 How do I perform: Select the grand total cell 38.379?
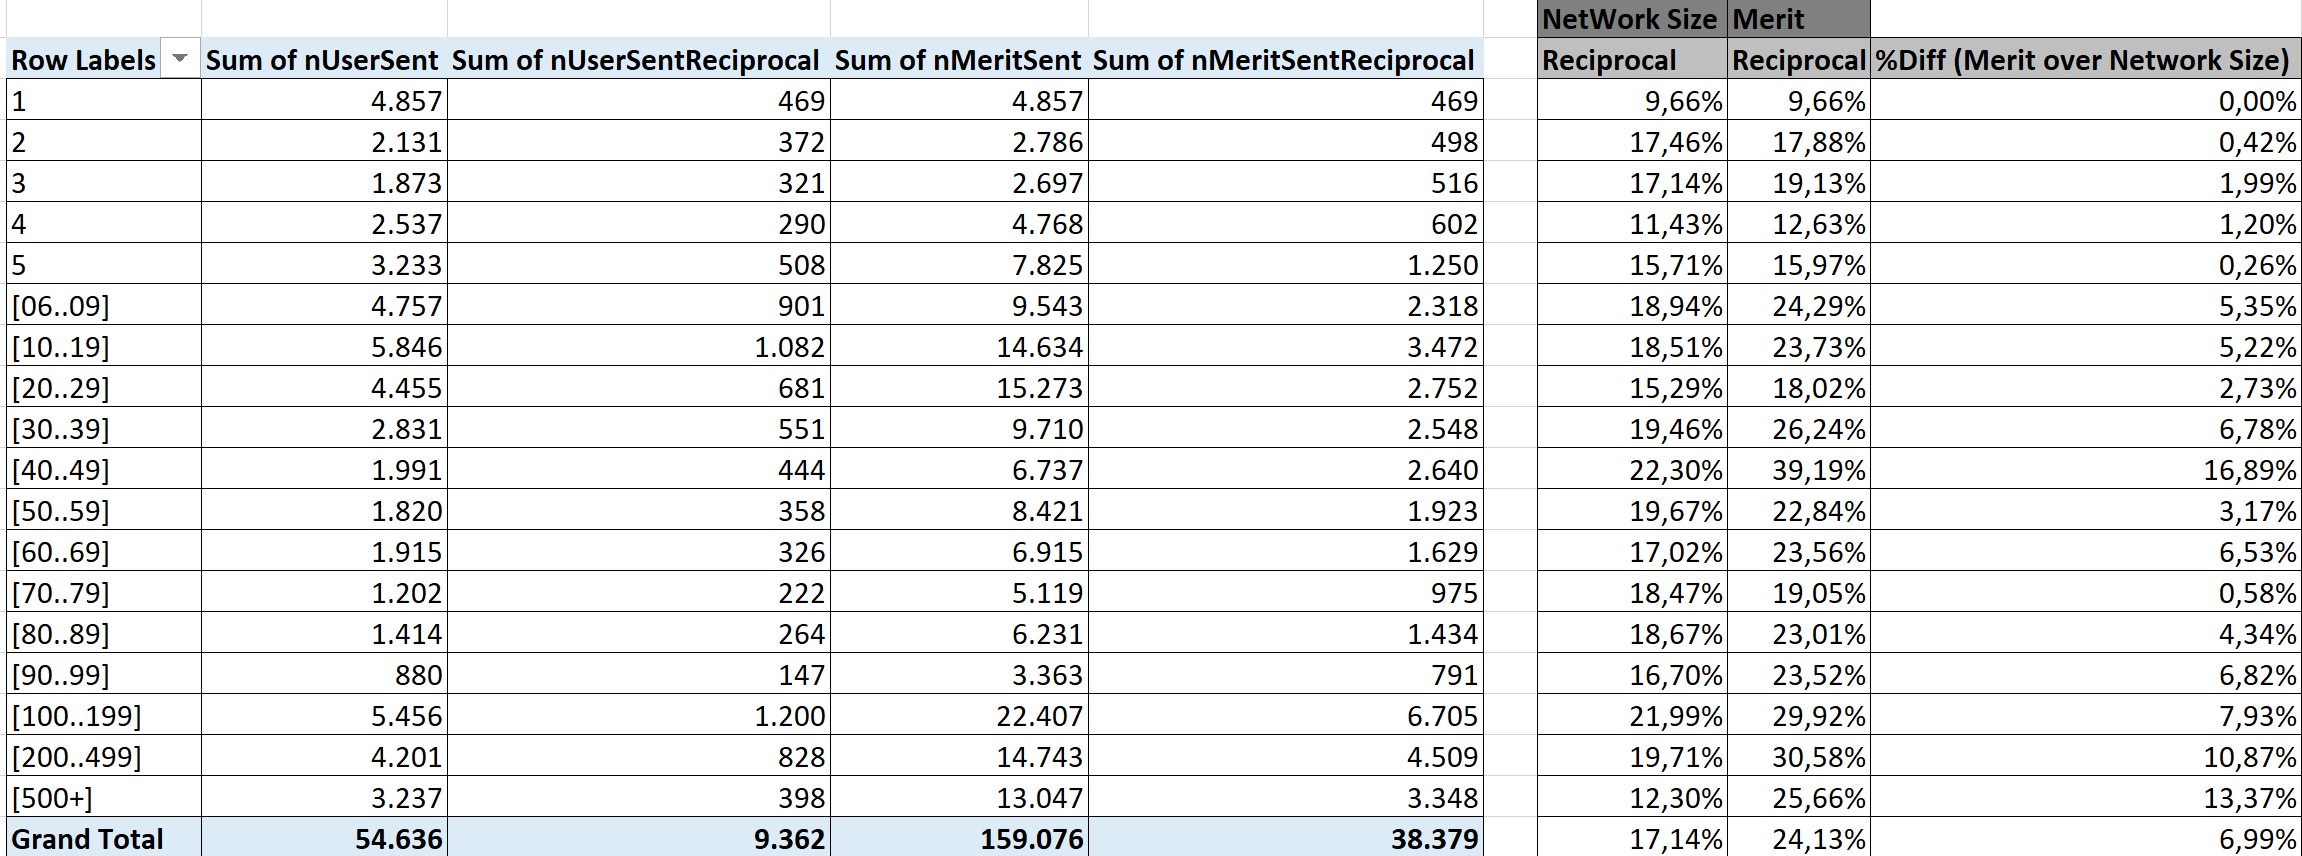click(x=1285, y=838)
